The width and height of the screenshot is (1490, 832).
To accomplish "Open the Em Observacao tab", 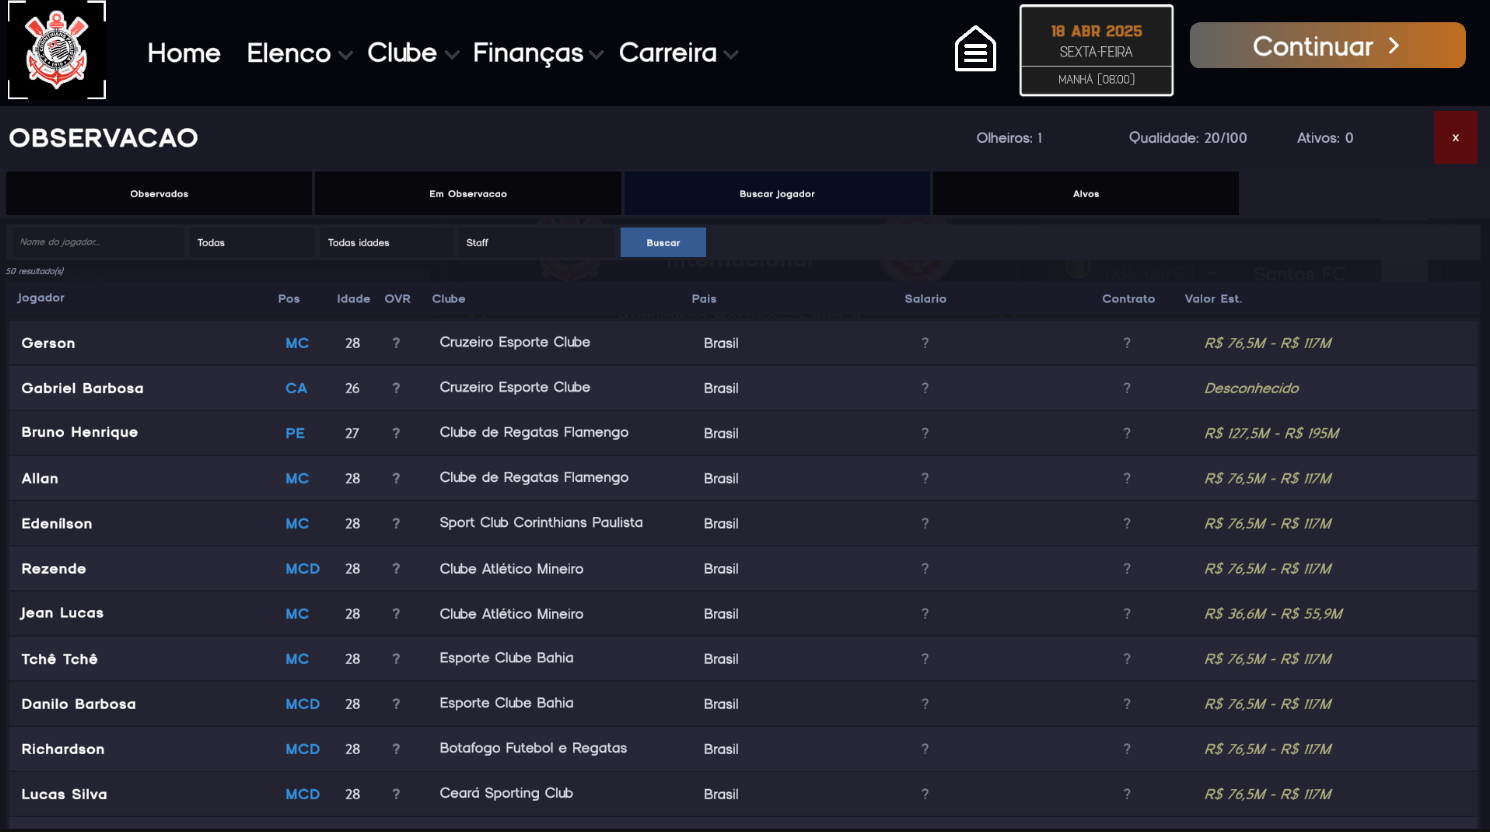I will point(468,194).
